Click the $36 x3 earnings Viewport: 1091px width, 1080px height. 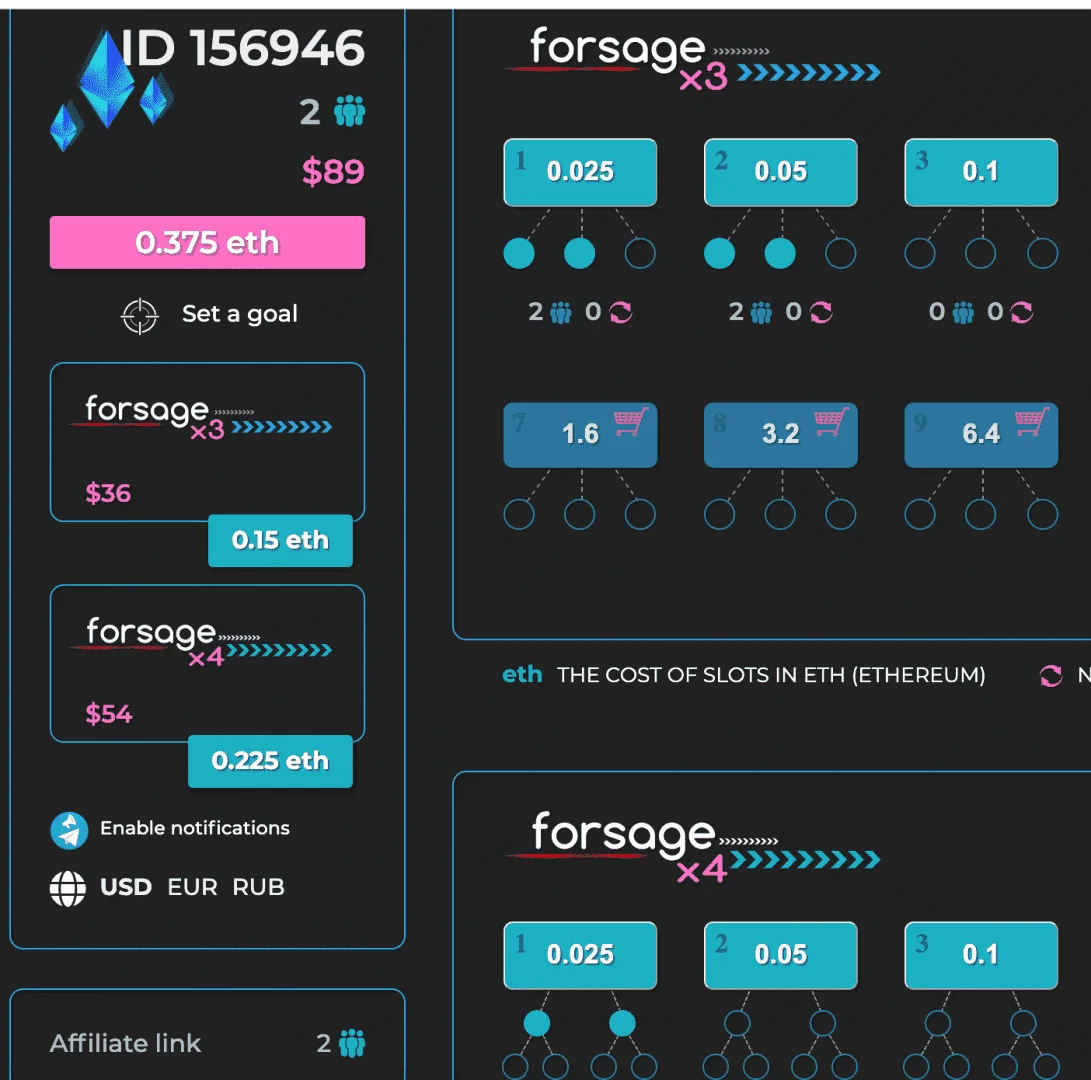click(x=108, y=493)
